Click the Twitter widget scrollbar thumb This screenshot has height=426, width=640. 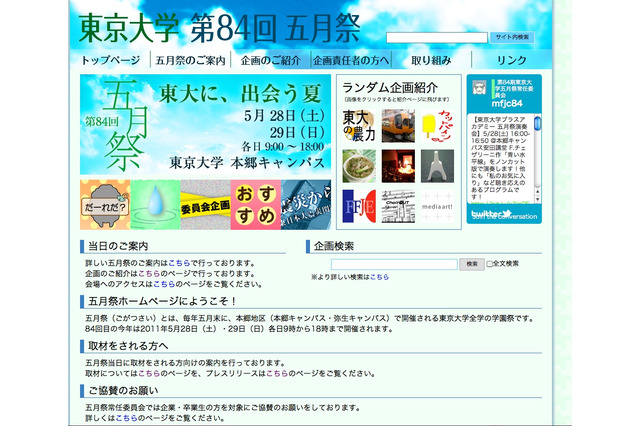tap(538, 124)
